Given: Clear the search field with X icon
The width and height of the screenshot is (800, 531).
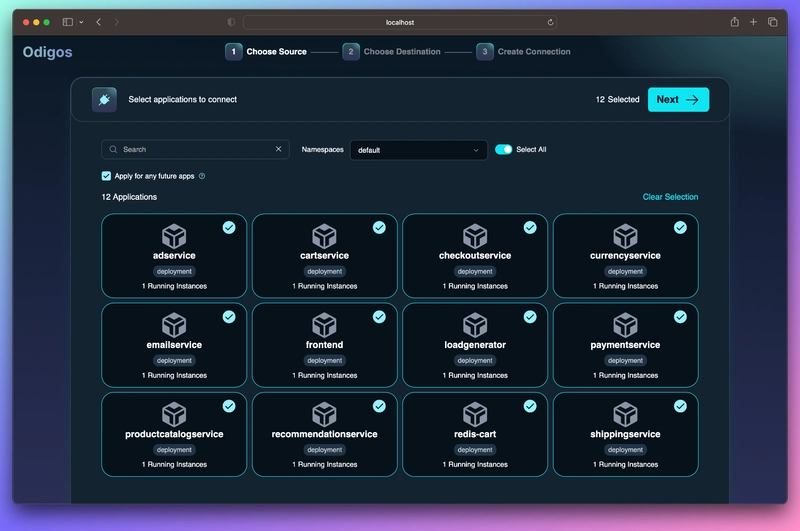Looking at the screenshot, I should [279, 149].
